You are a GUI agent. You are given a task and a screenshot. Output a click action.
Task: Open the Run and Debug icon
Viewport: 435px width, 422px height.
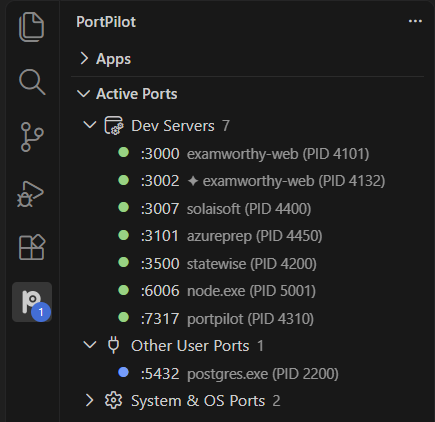tap(31, 194)
